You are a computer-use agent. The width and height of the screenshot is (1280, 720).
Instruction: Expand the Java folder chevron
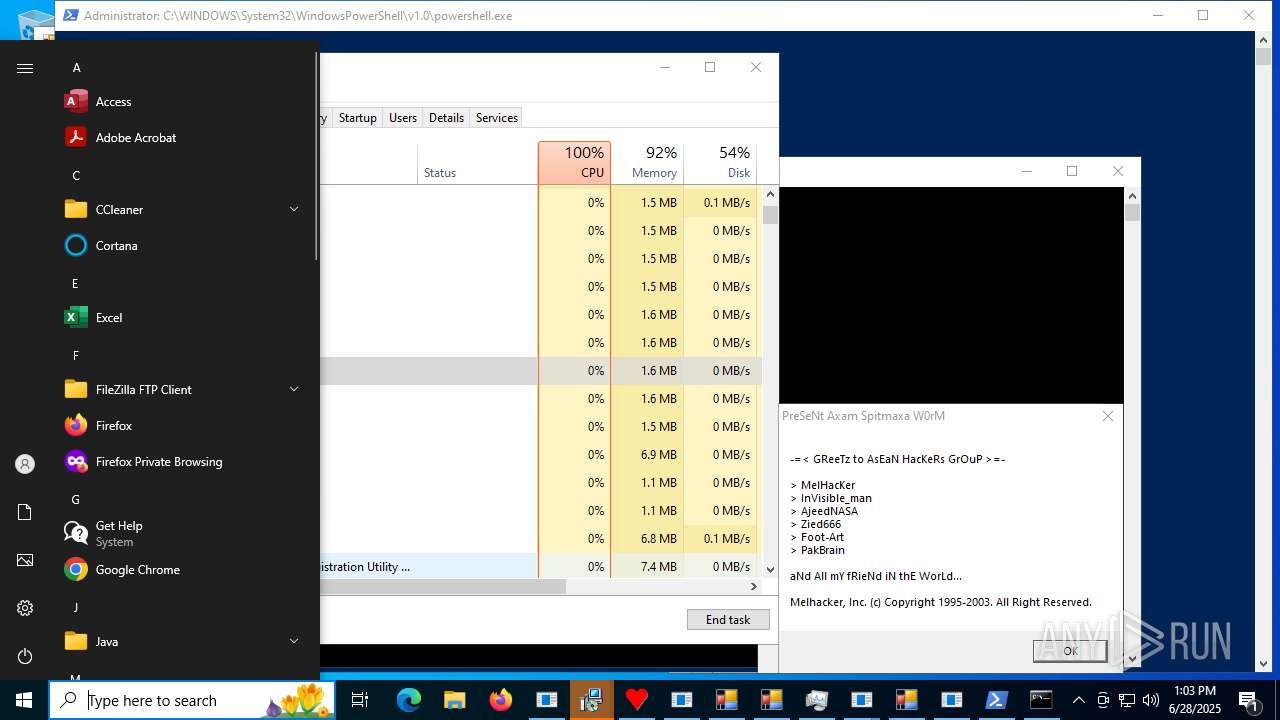(294, 641)
